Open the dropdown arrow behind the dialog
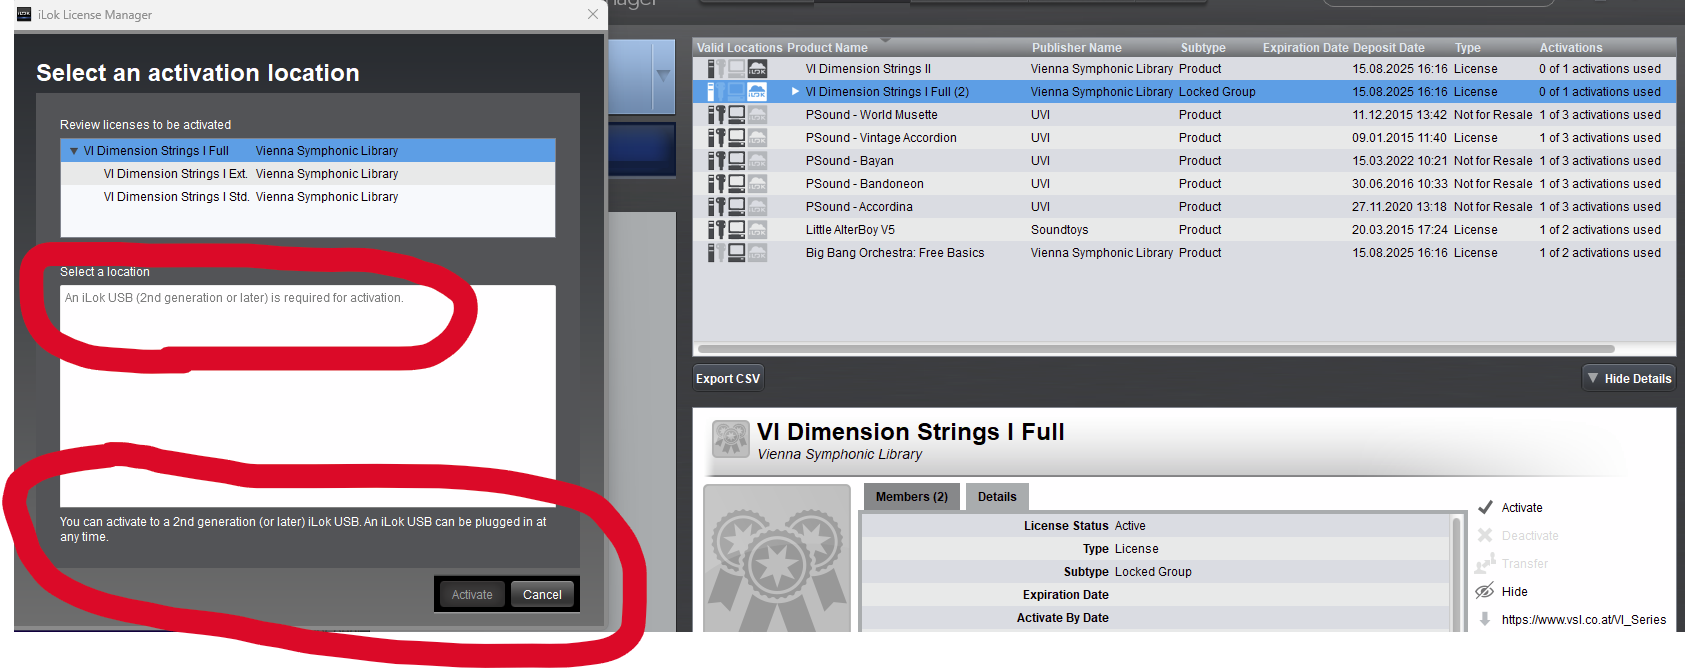The width and height of the screenshot is (1685, 669). click(x=663, y=75)
